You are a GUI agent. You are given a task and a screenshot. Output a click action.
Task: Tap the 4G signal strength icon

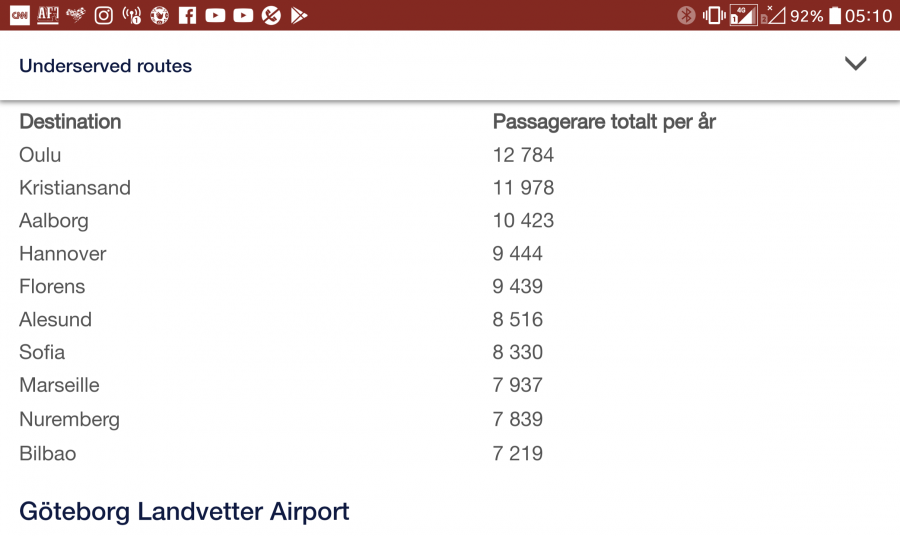pos(743,15)
